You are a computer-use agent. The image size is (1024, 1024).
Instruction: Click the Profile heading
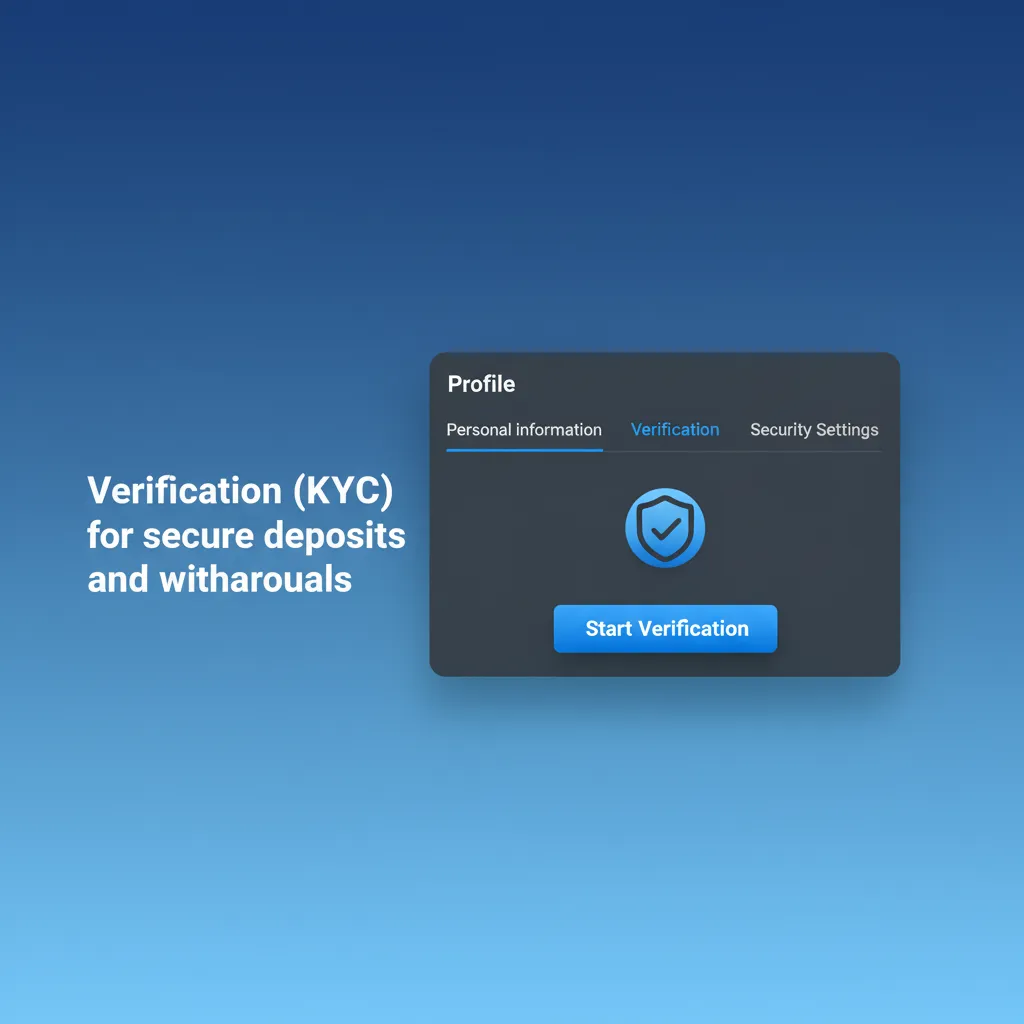click(481, 384)
